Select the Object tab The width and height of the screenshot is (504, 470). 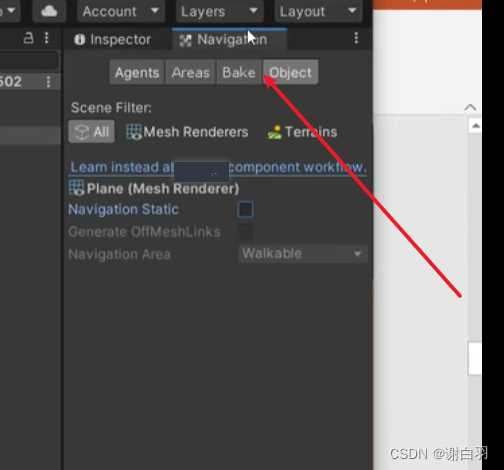tap(290, 72)
